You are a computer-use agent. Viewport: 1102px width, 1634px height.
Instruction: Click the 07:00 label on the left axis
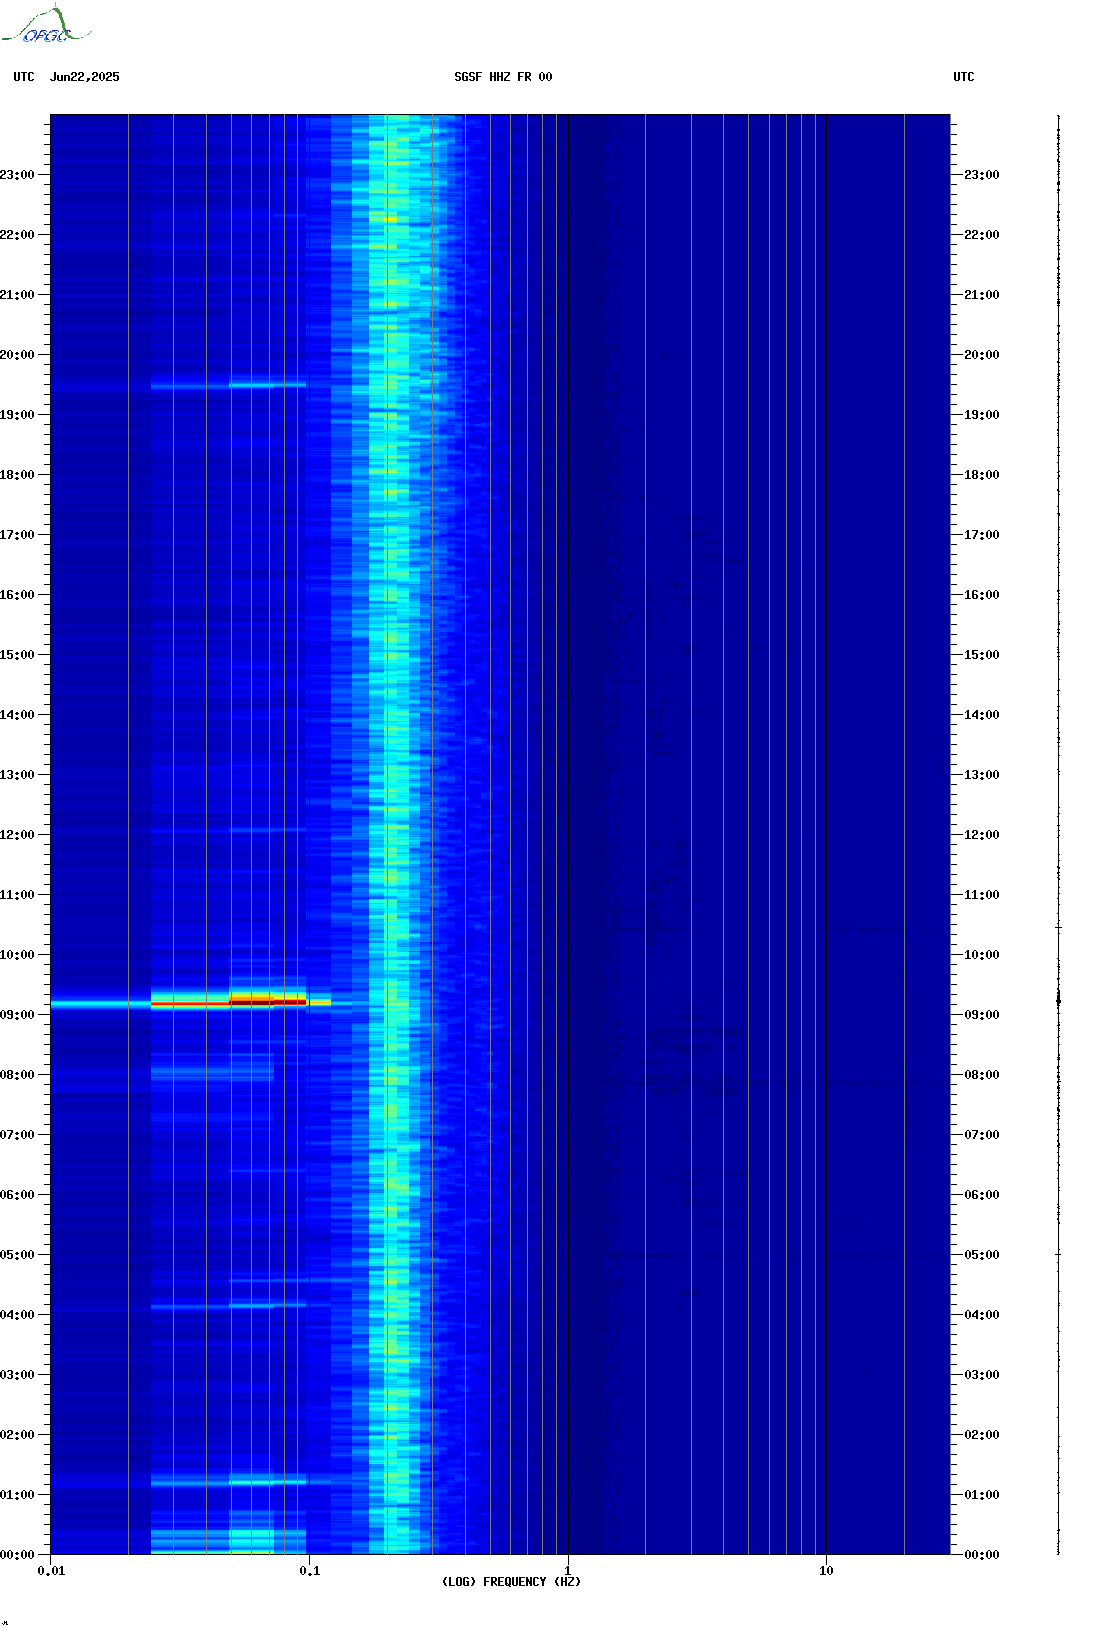tap(17, 1135)
